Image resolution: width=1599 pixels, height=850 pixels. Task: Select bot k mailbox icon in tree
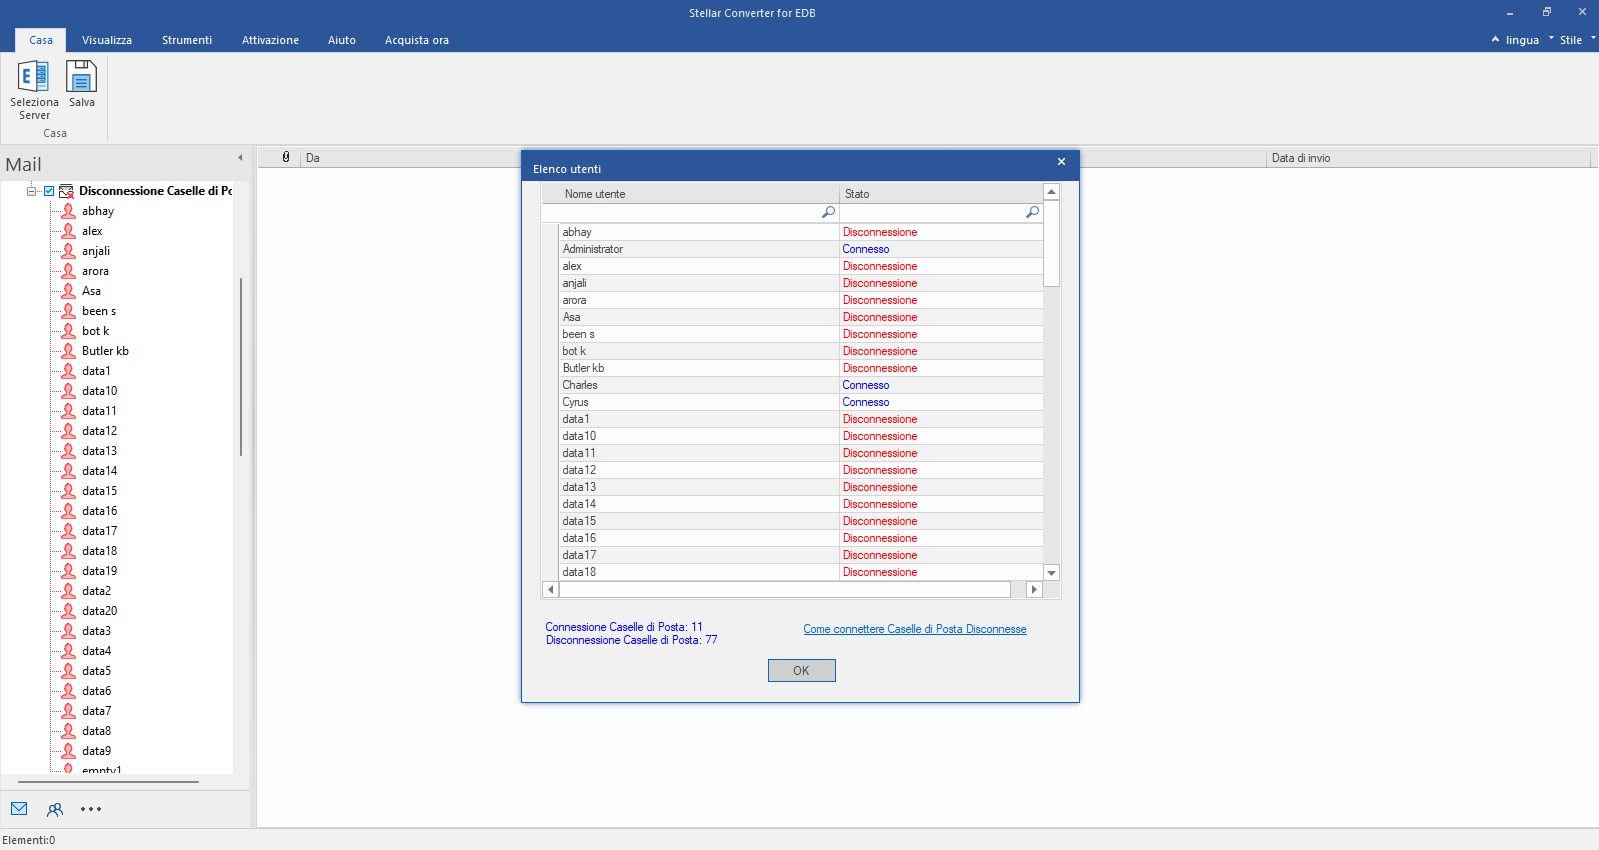click(68, 331)
